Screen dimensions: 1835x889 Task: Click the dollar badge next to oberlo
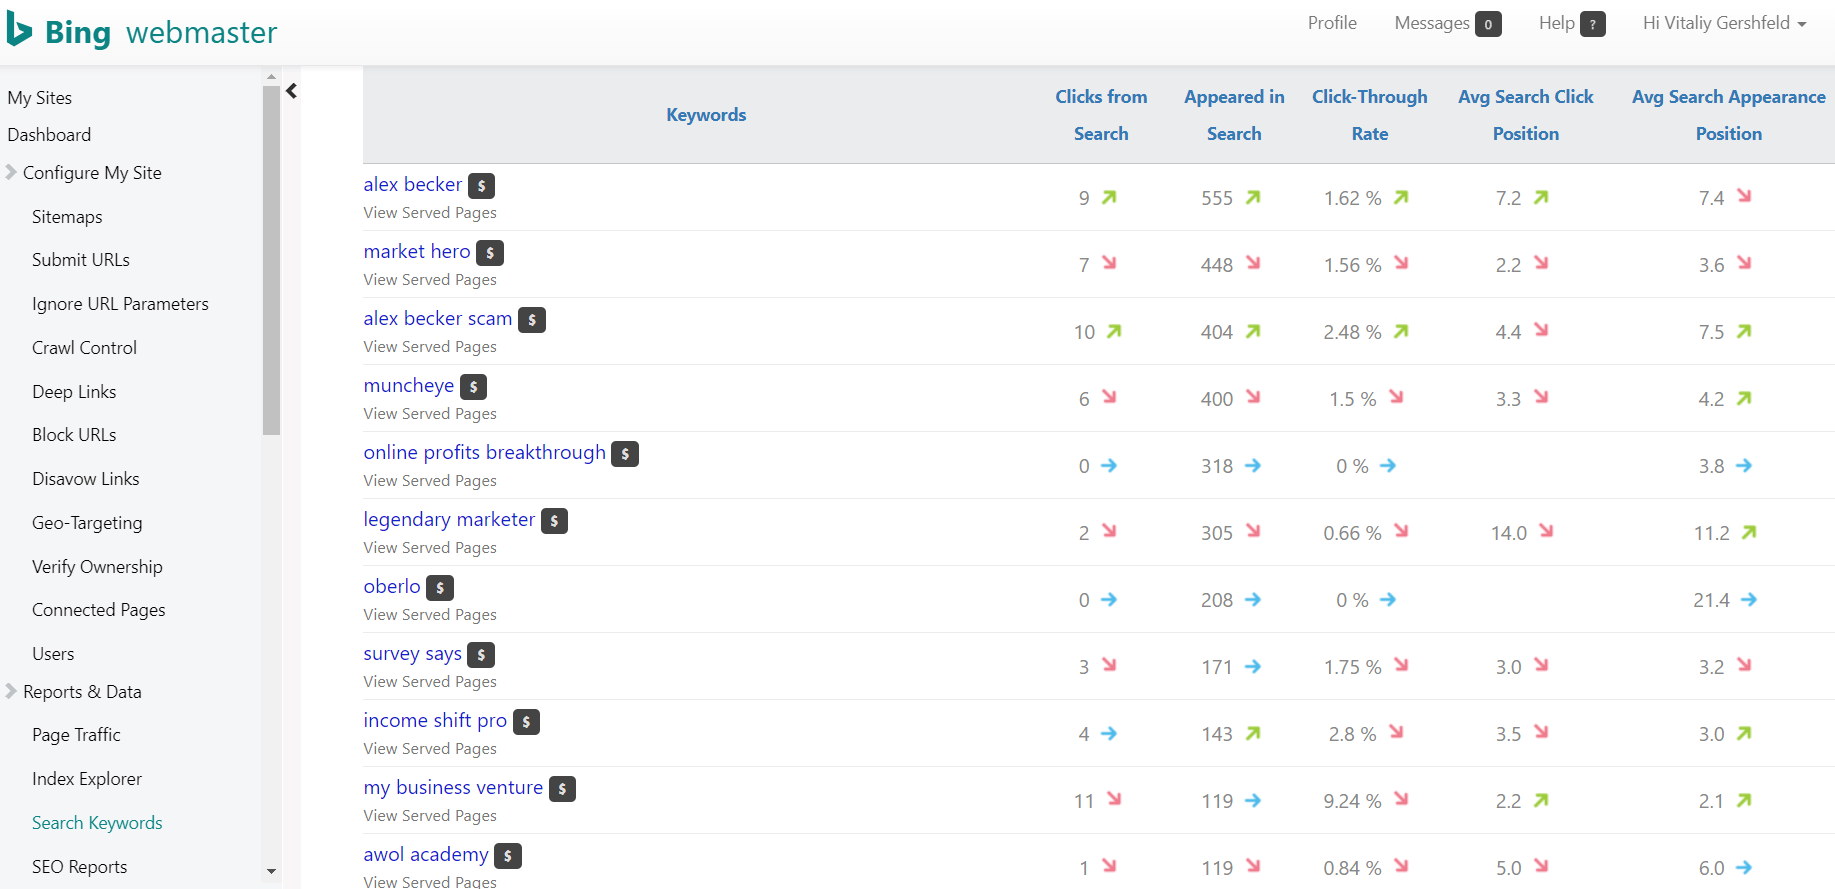tap(440, 588)
